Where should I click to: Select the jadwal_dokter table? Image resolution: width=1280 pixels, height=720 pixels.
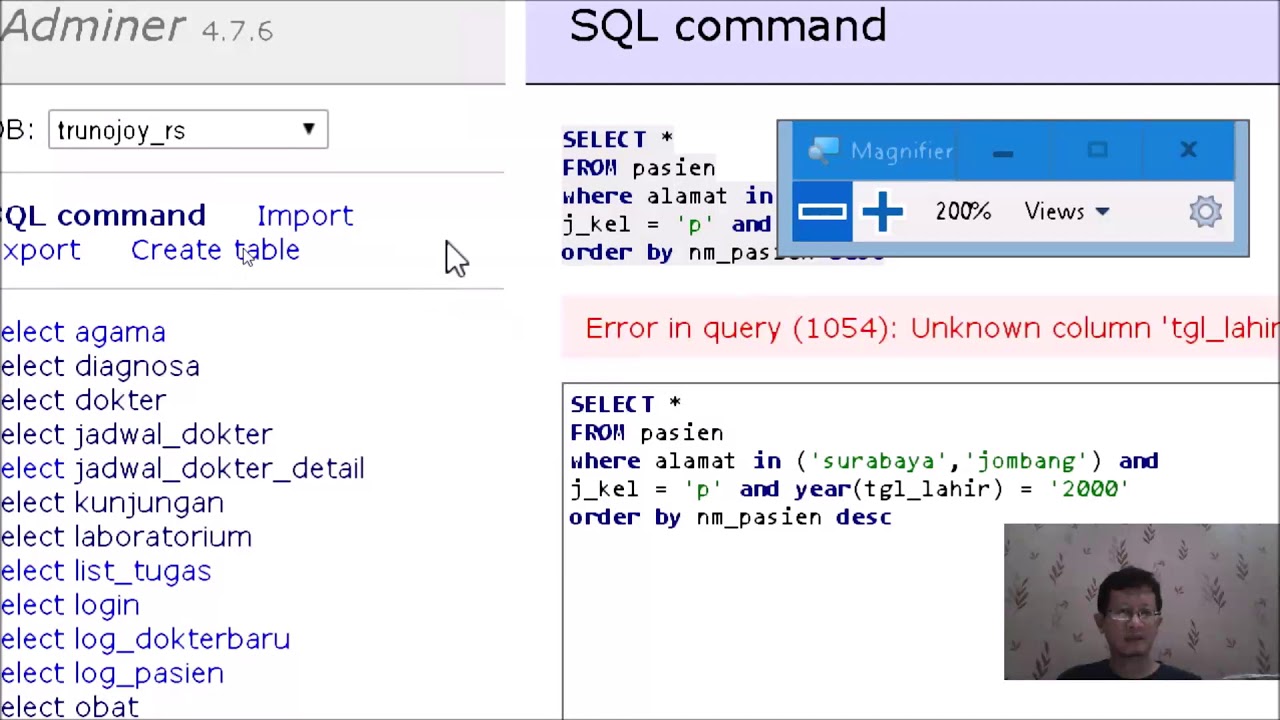[173, 434]
